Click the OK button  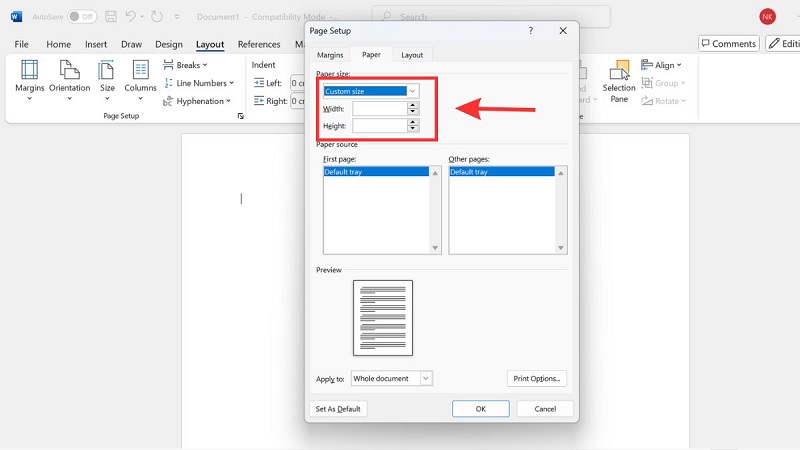pos(480,409)
